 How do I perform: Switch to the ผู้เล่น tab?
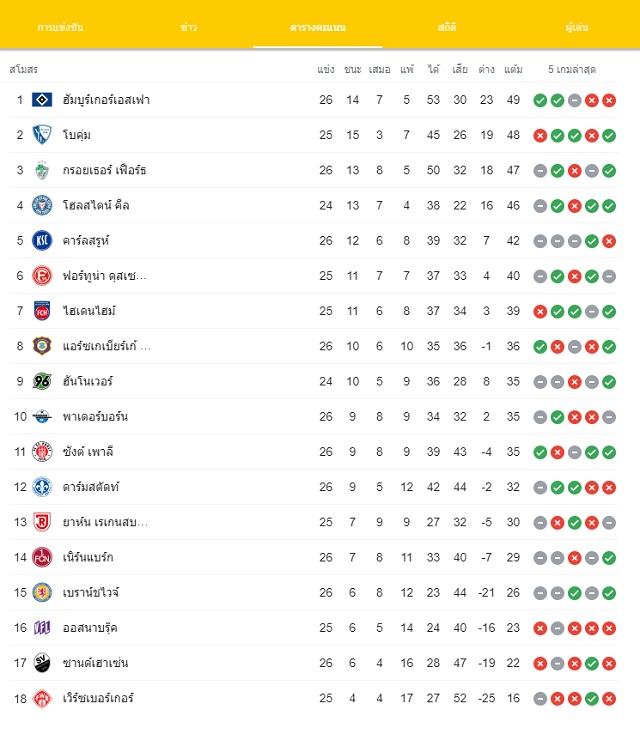(576, 27)
